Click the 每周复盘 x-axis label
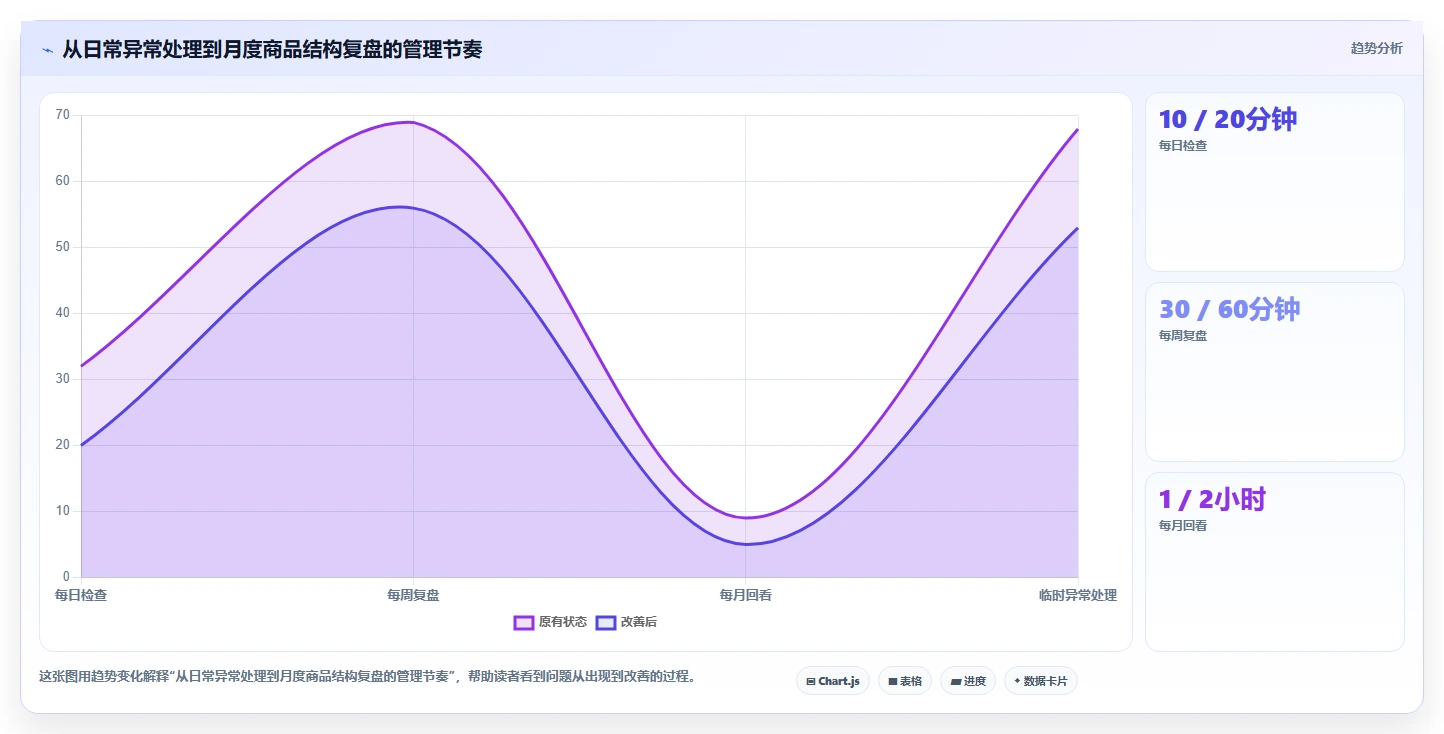 (x=413, y=595)
